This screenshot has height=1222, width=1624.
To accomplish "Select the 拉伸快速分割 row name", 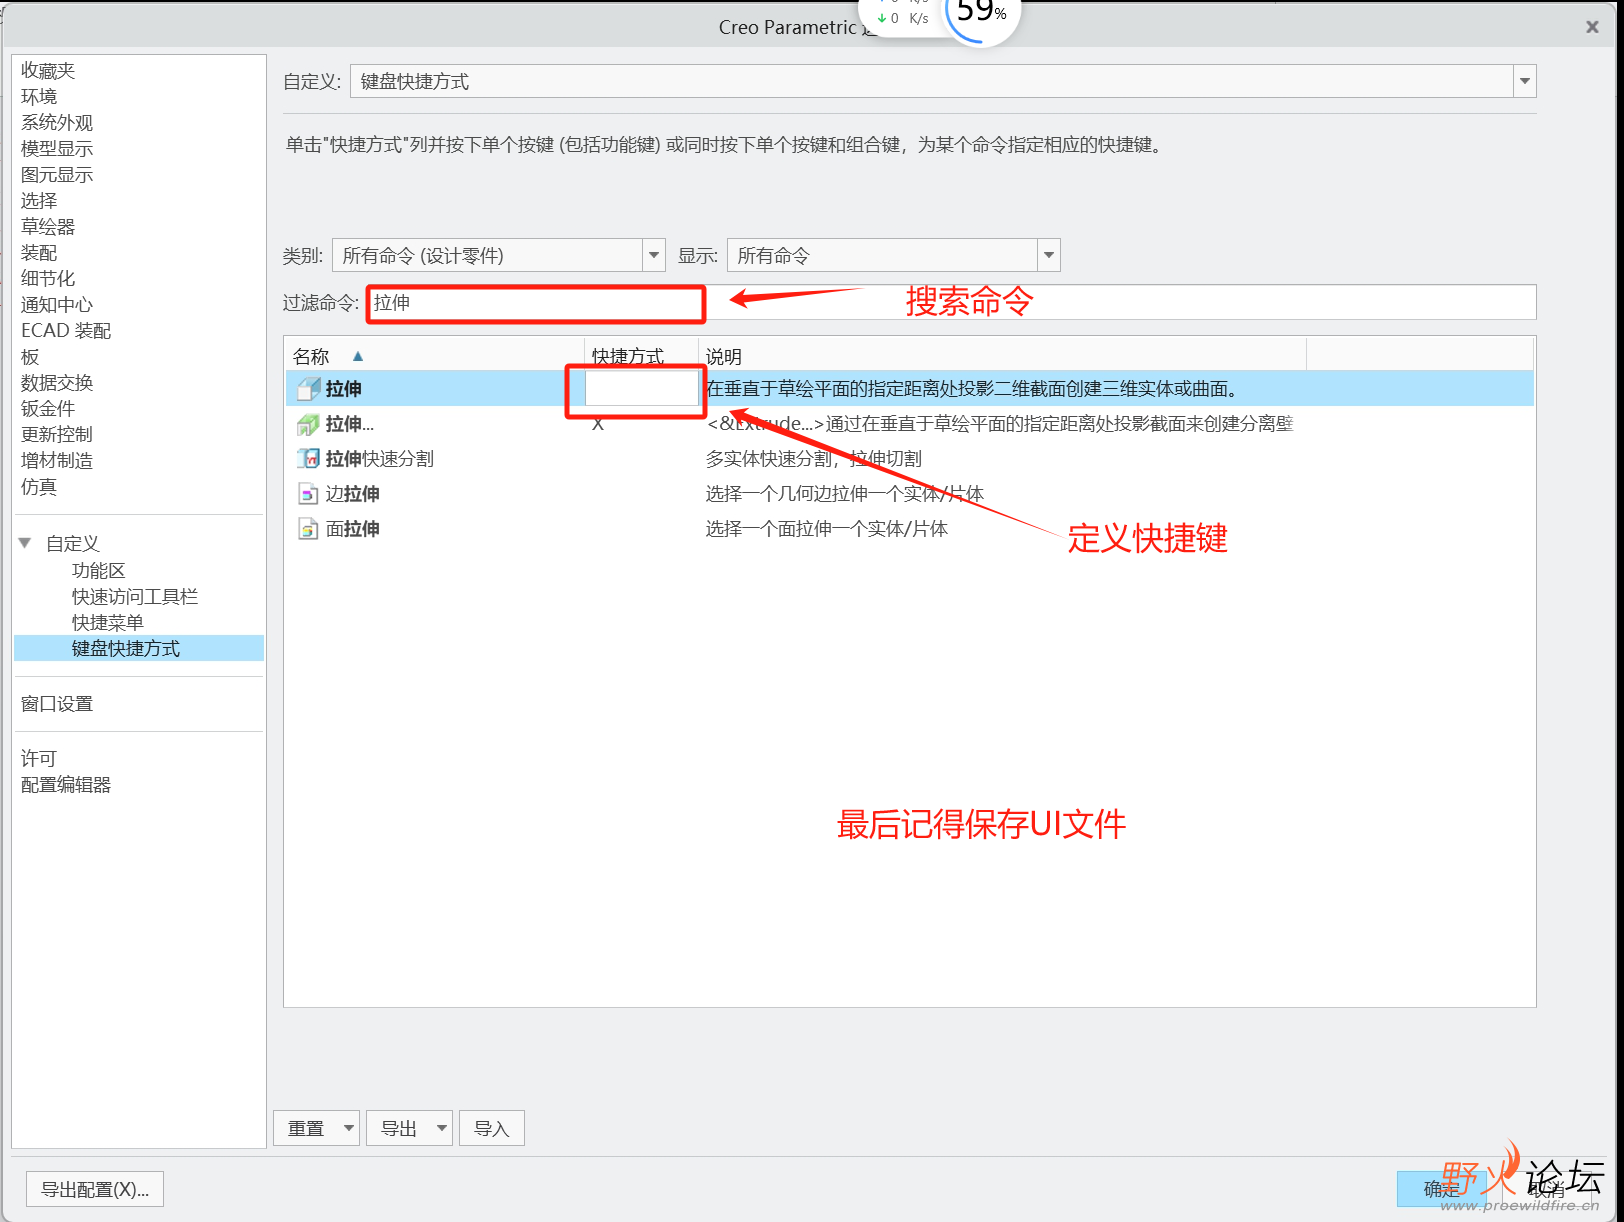I will click(380, 459).
